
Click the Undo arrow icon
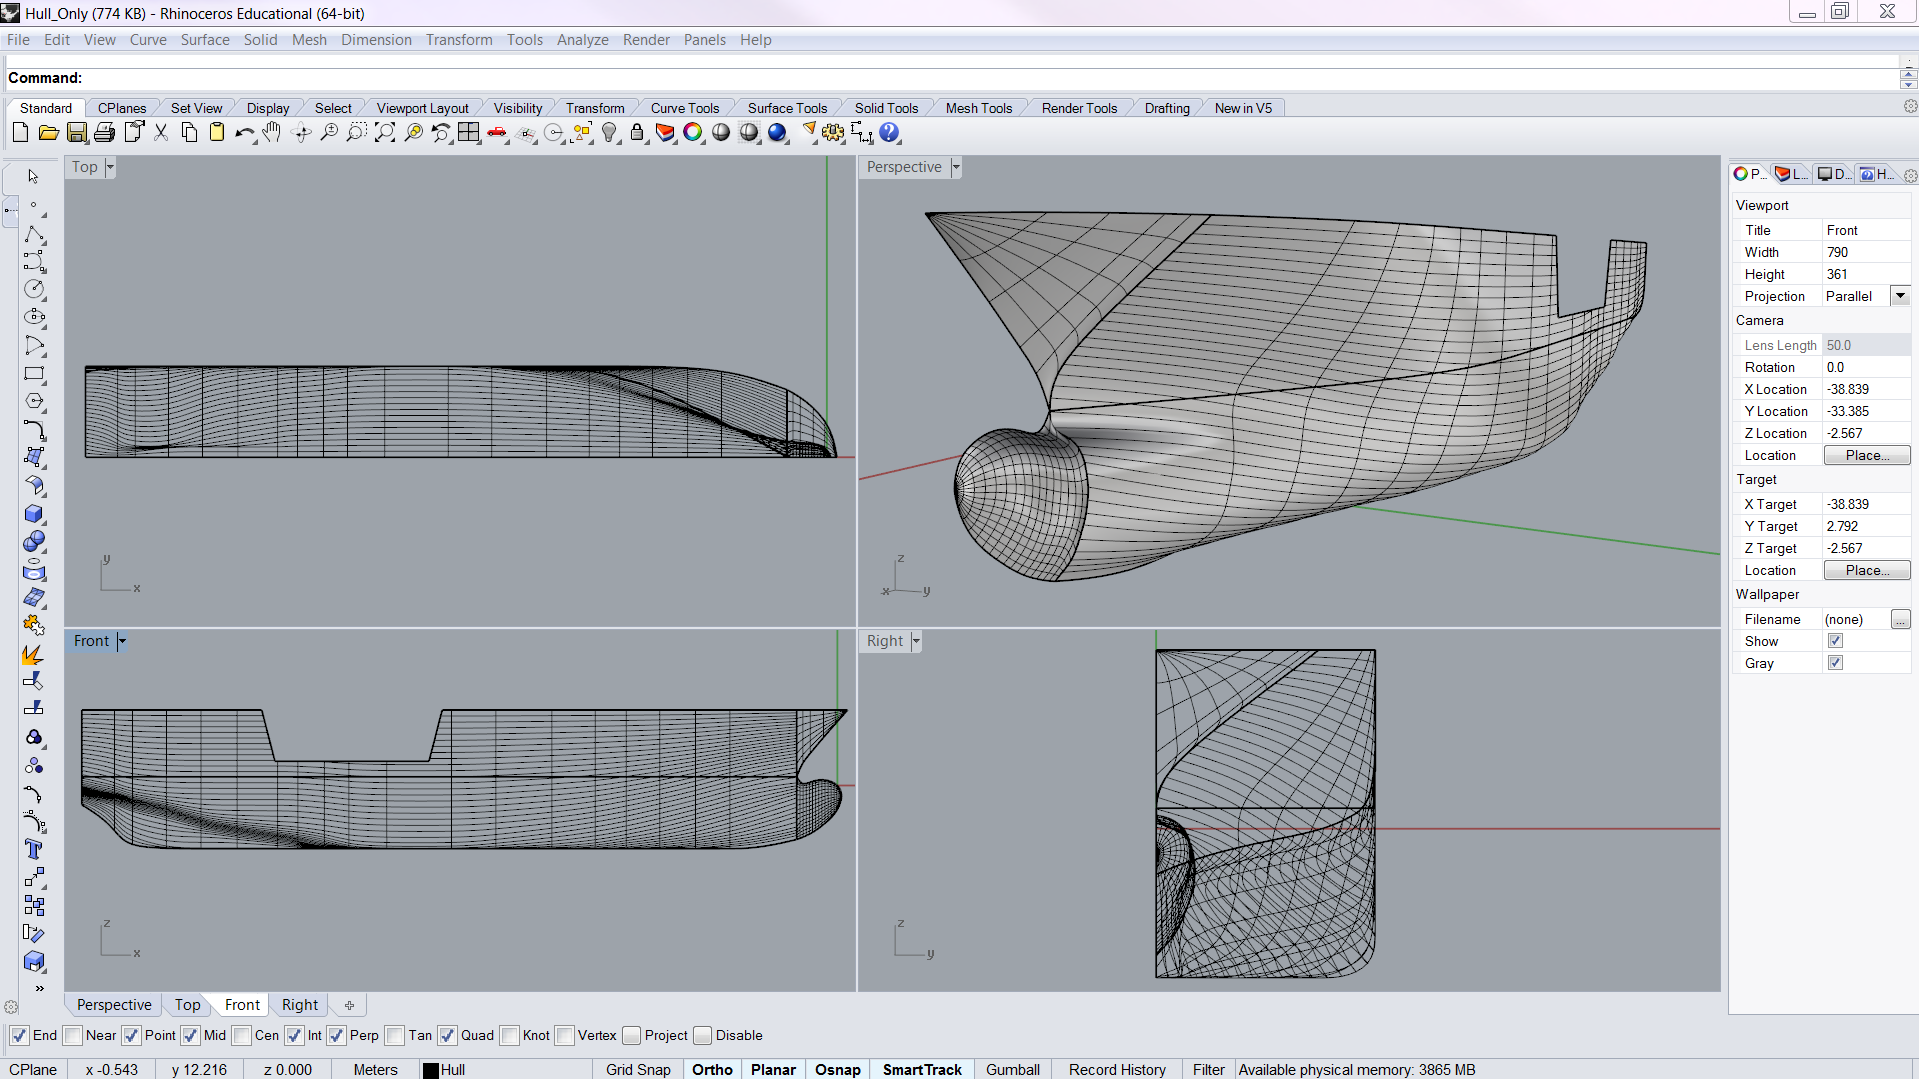click(x=243, y=133)
